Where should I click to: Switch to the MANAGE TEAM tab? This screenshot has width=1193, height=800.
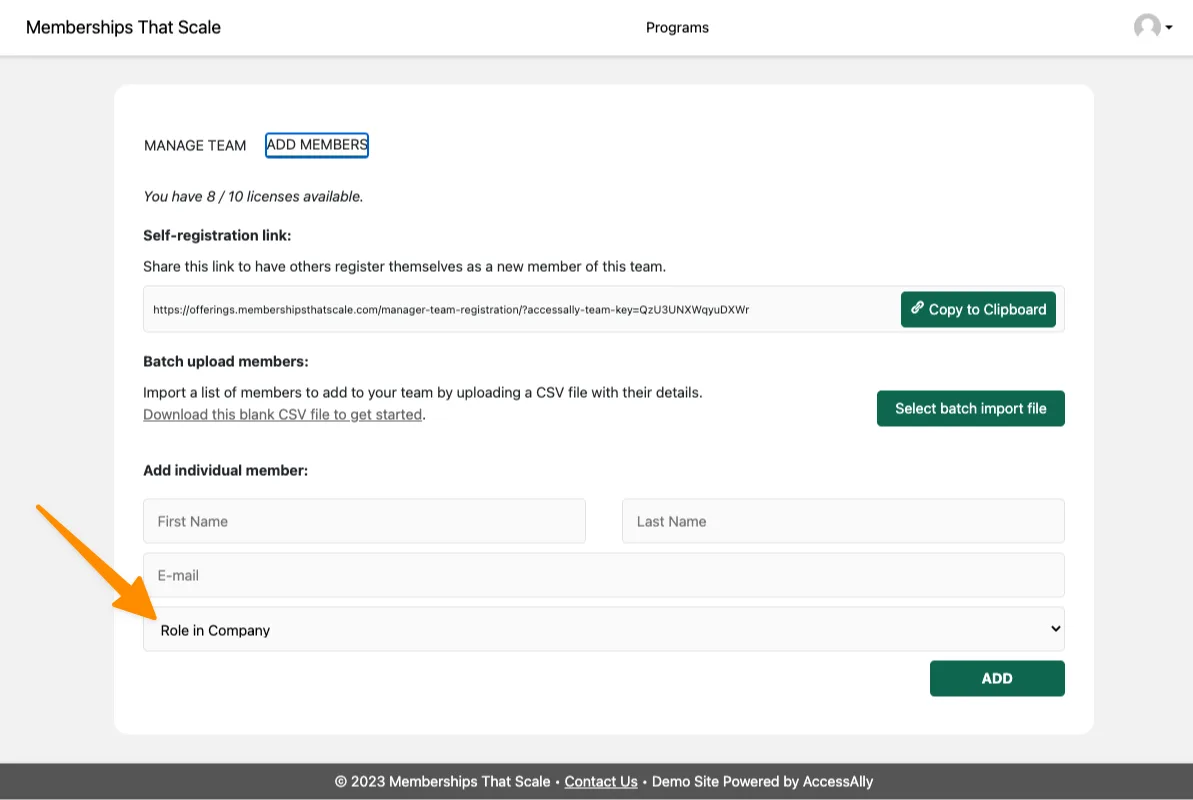tap(194, 145)
